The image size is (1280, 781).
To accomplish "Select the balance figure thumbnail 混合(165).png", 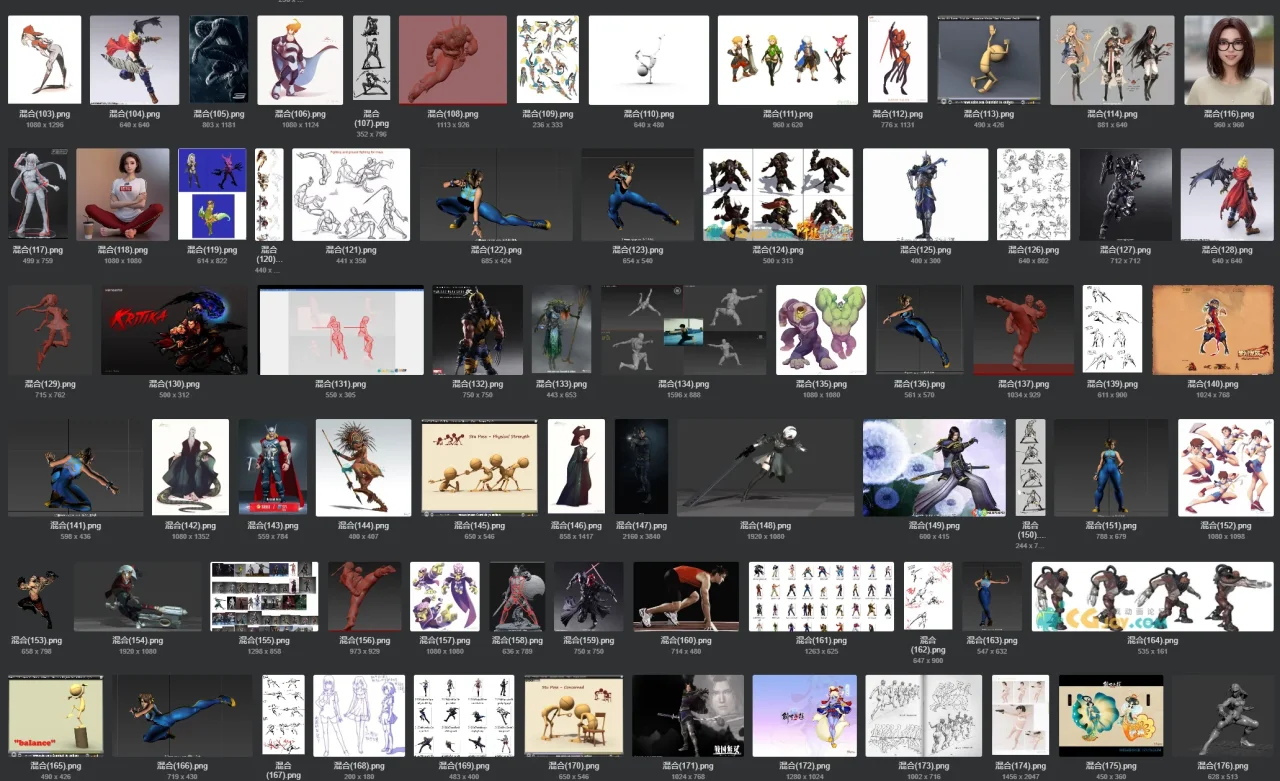I will point(55,715).
